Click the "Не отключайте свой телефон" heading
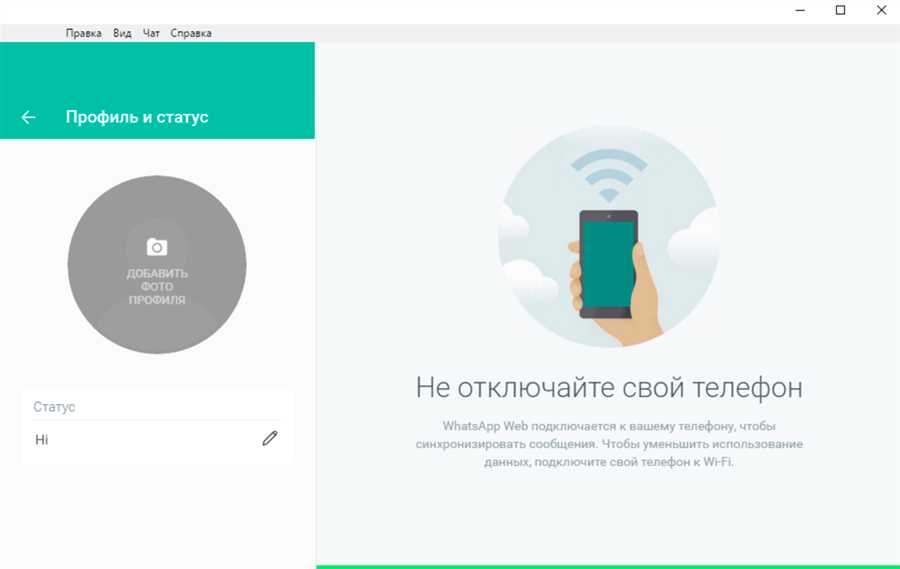The height and width of the screenshot is (569, 900). coord(608,387)
